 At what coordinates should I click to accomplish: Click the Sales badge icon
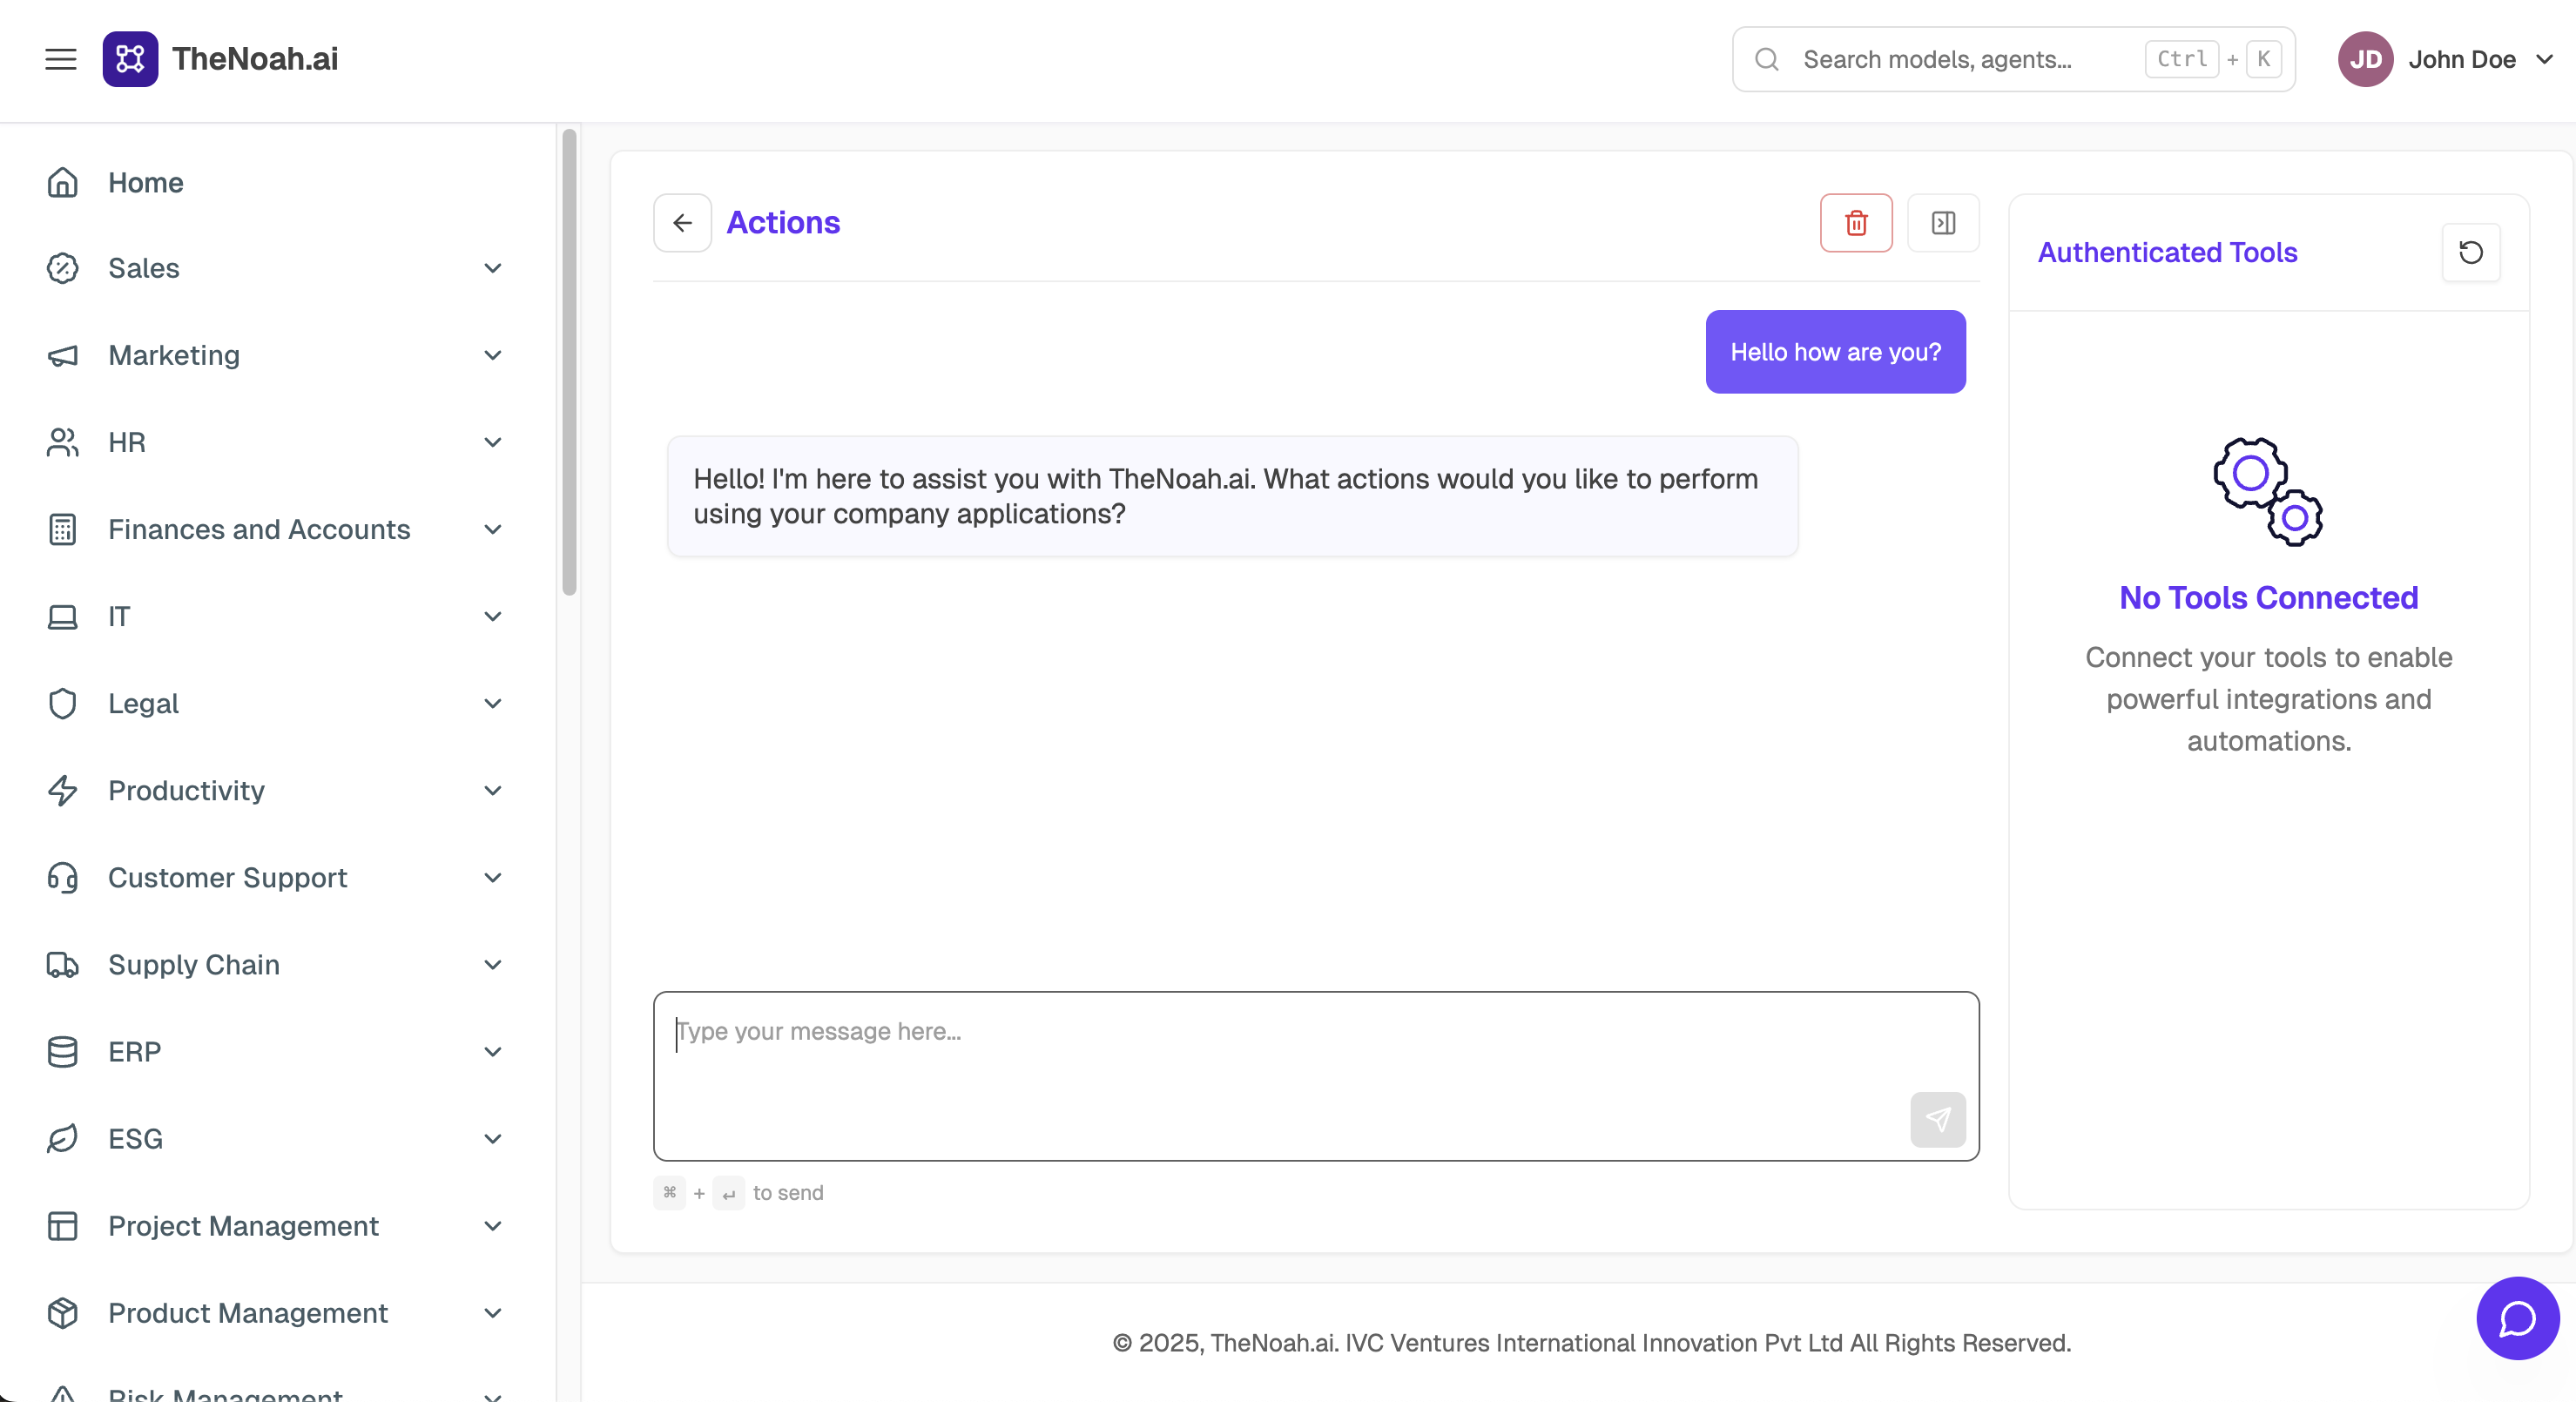(x=62, y=268)
